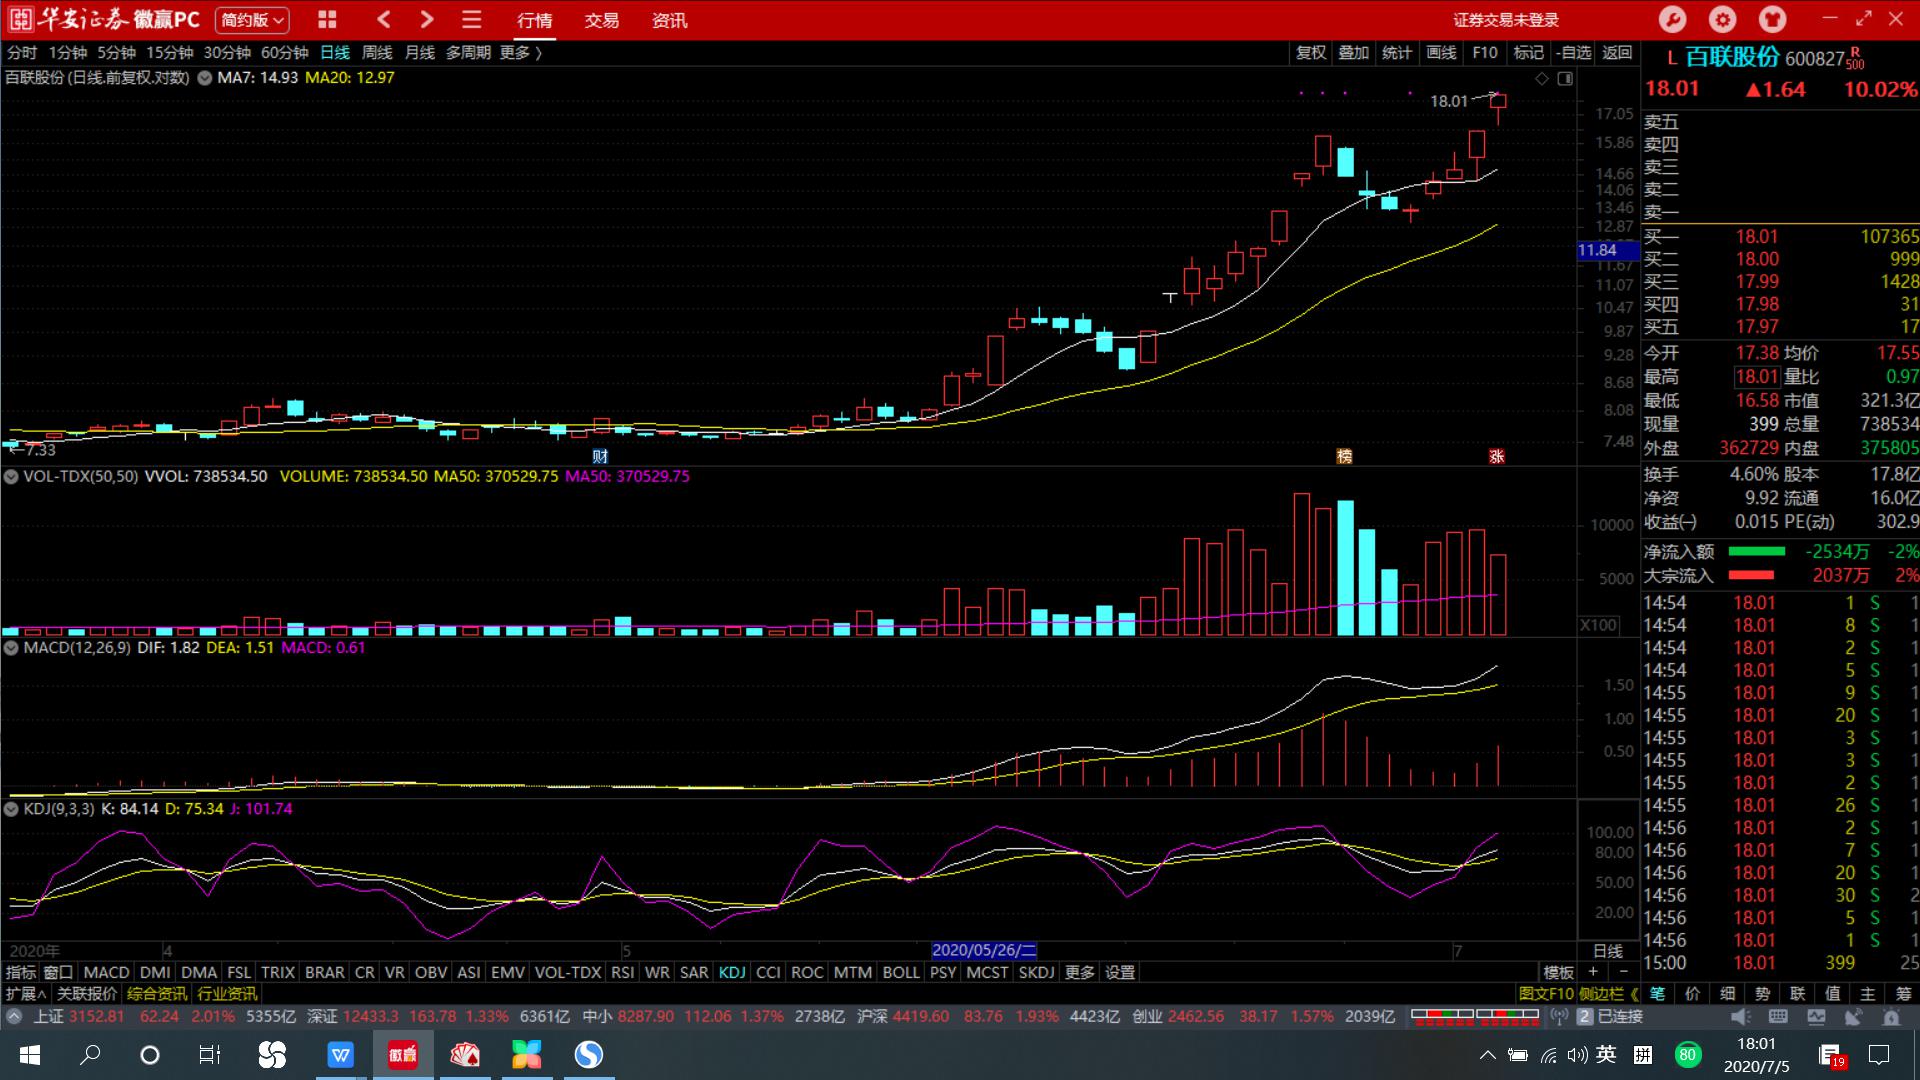Open the keyboard icon in status bar

pyautogui.click(x=1778, y=1016)
